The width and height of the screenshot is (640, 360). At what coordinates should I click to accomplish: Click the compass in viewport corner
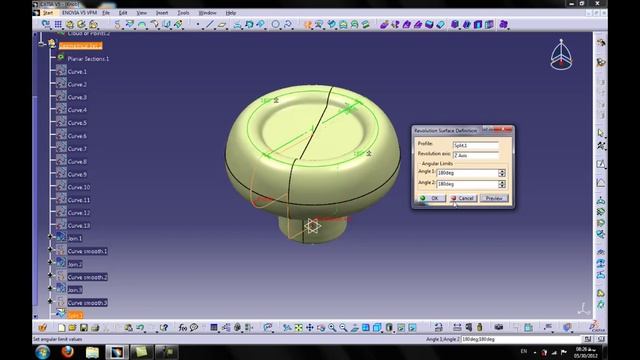(561, 55)
